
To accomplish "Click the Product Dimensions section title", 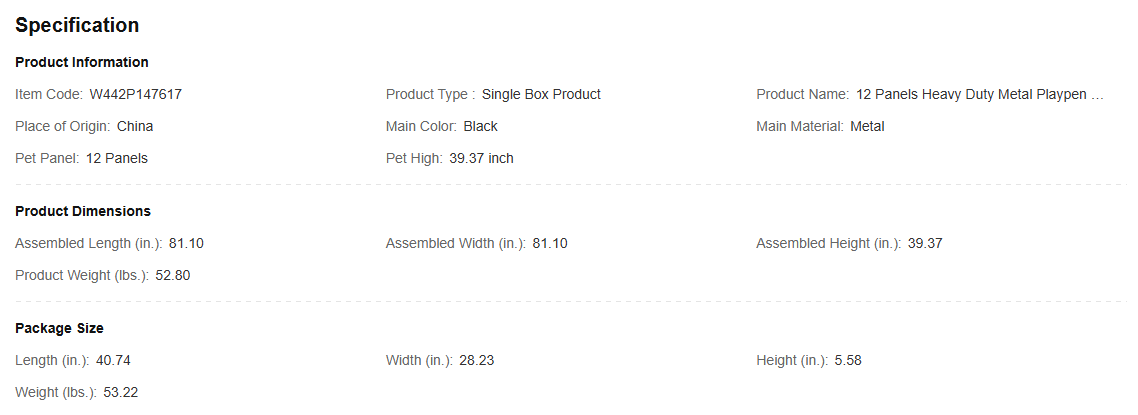I will point(83,211).
